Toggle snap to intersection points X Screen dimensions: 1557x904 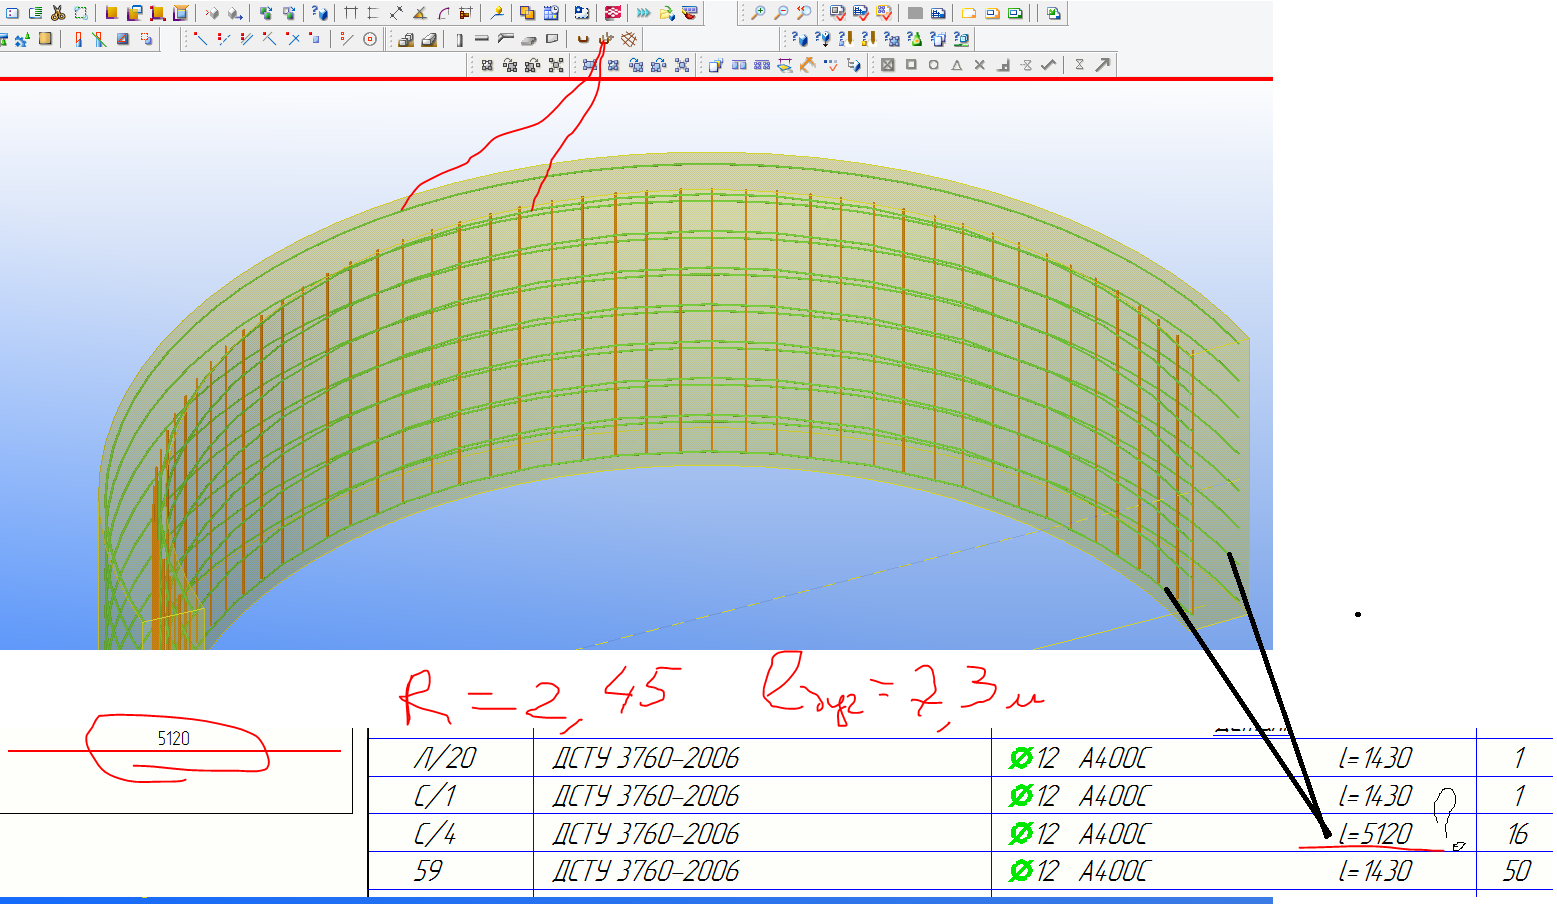[x=980, y=65]
